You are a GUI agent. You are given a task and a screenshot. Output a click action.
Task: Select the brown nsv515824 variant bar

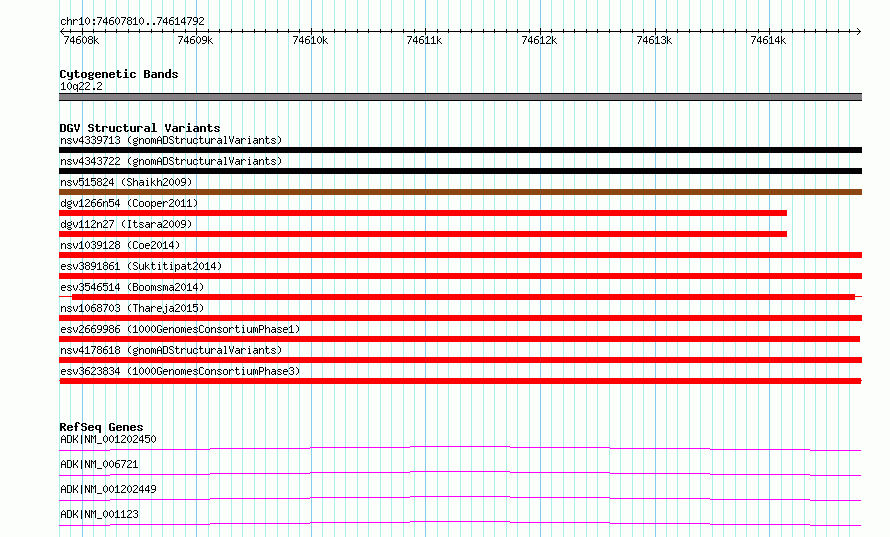(460, 192)
